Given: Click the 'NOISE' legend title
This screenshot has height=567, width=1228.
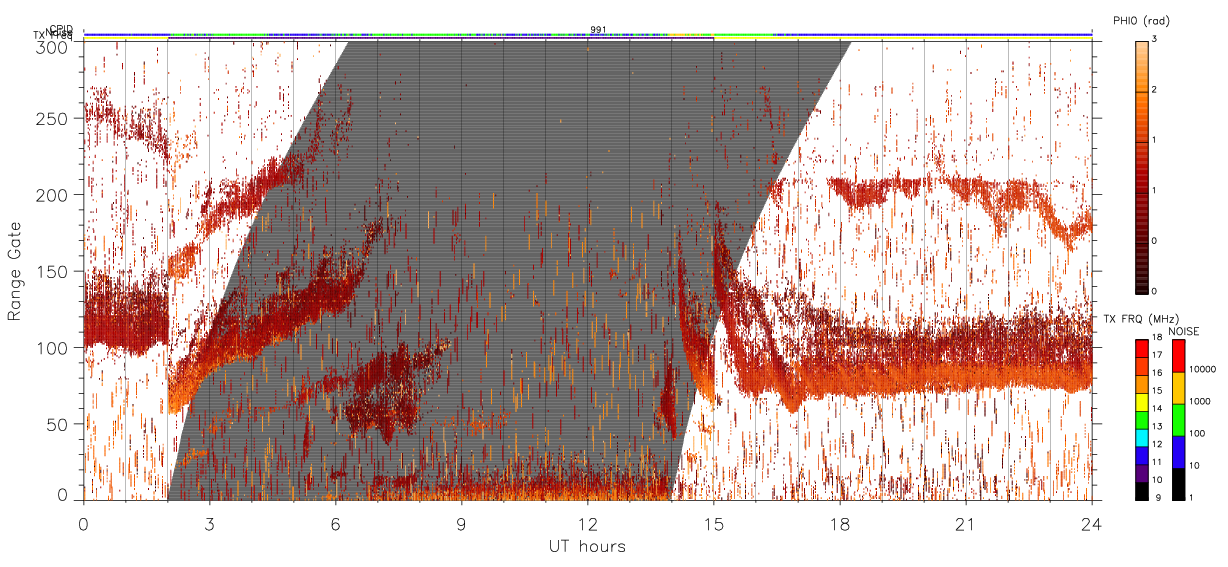Looking at the screenshot, I should 1184,330.
